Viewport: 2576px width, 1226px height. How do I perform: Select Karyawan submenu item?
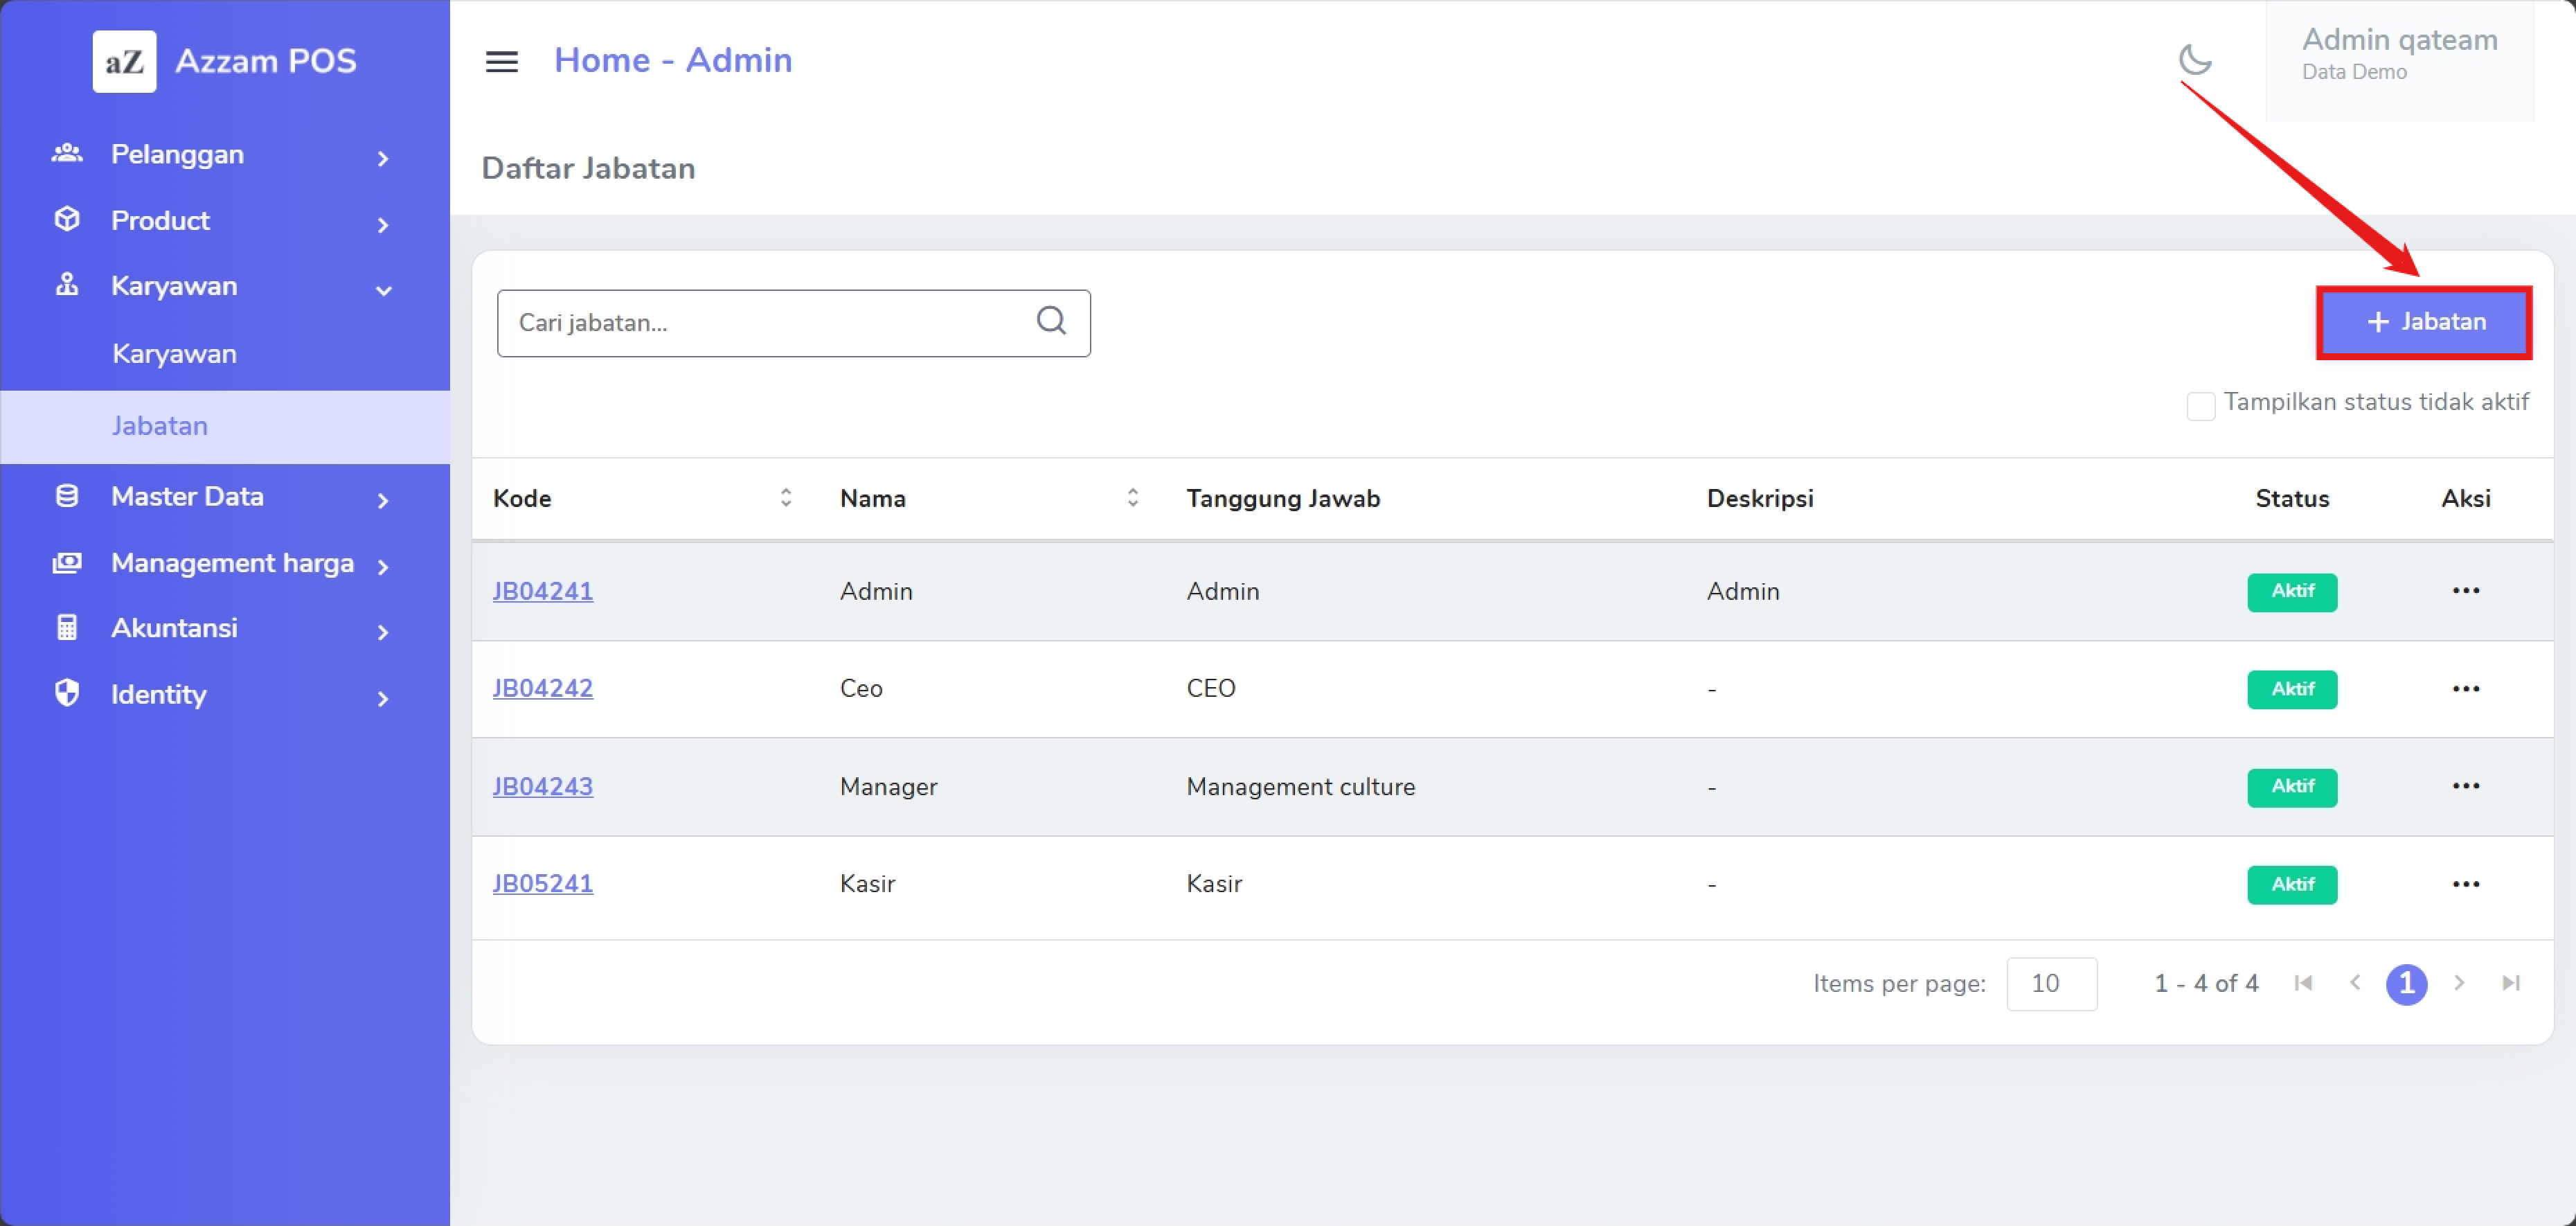(175, 354)
